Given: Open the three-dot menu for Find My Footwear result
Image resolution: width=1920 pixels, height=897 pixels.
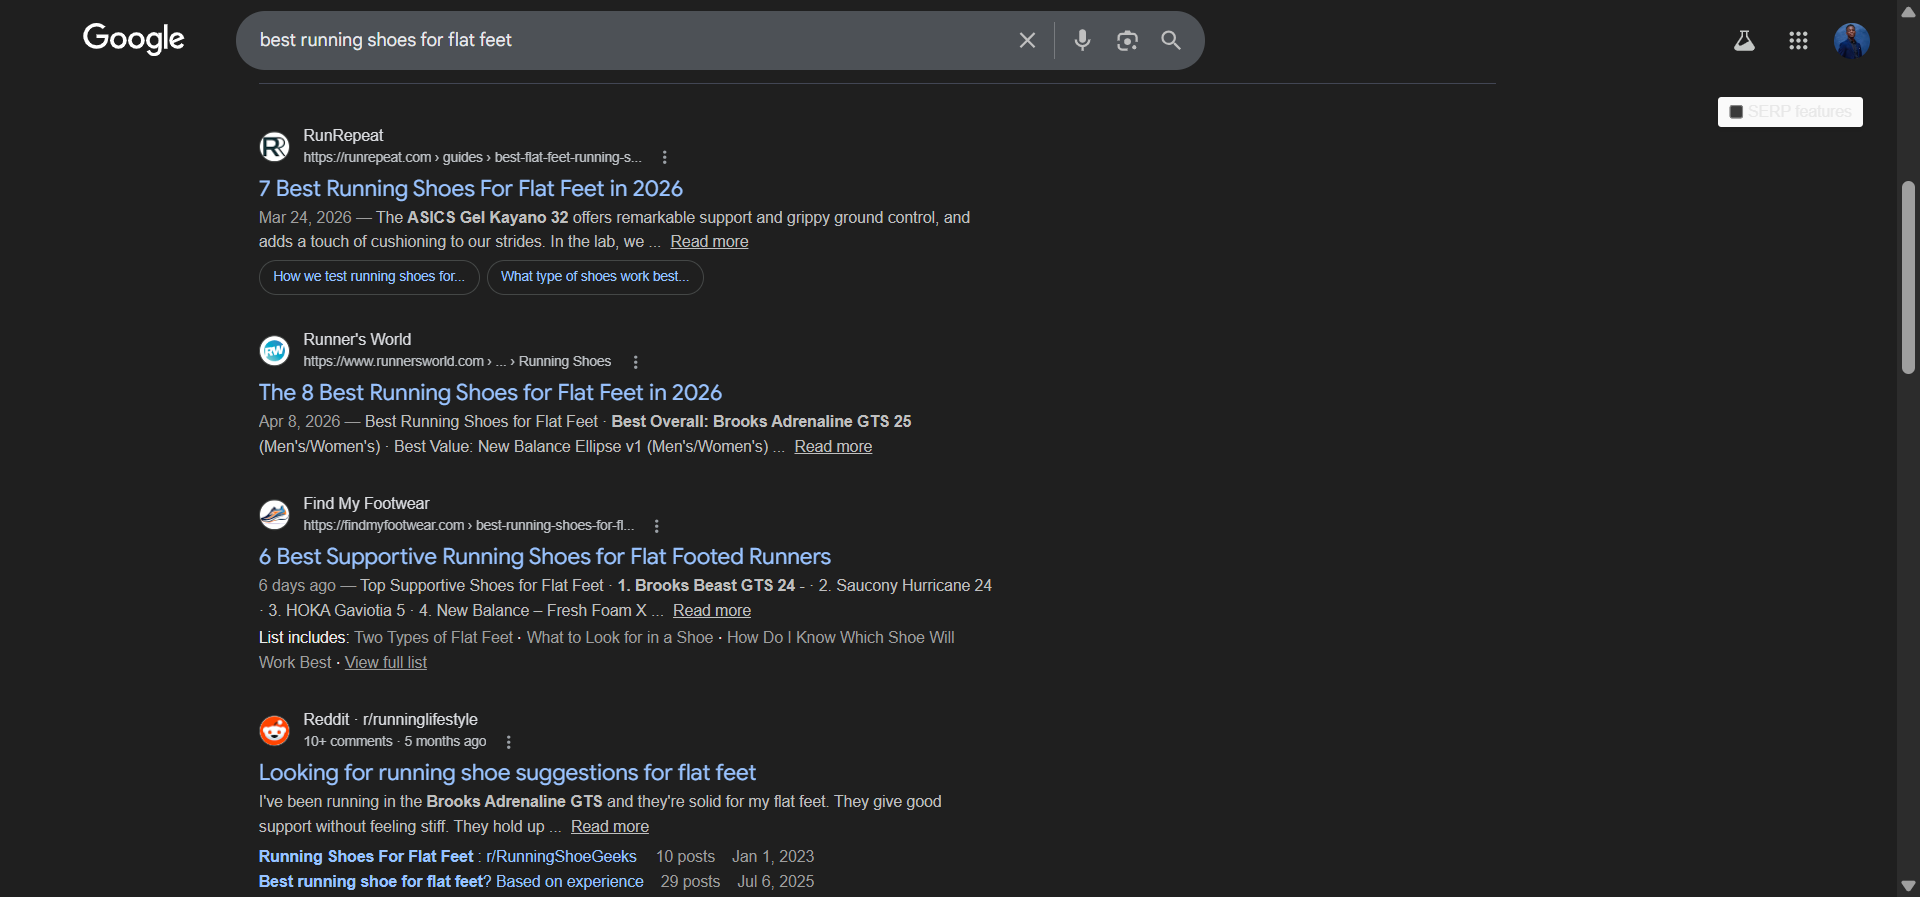Looking at the screenshot, I should point(656,526).
